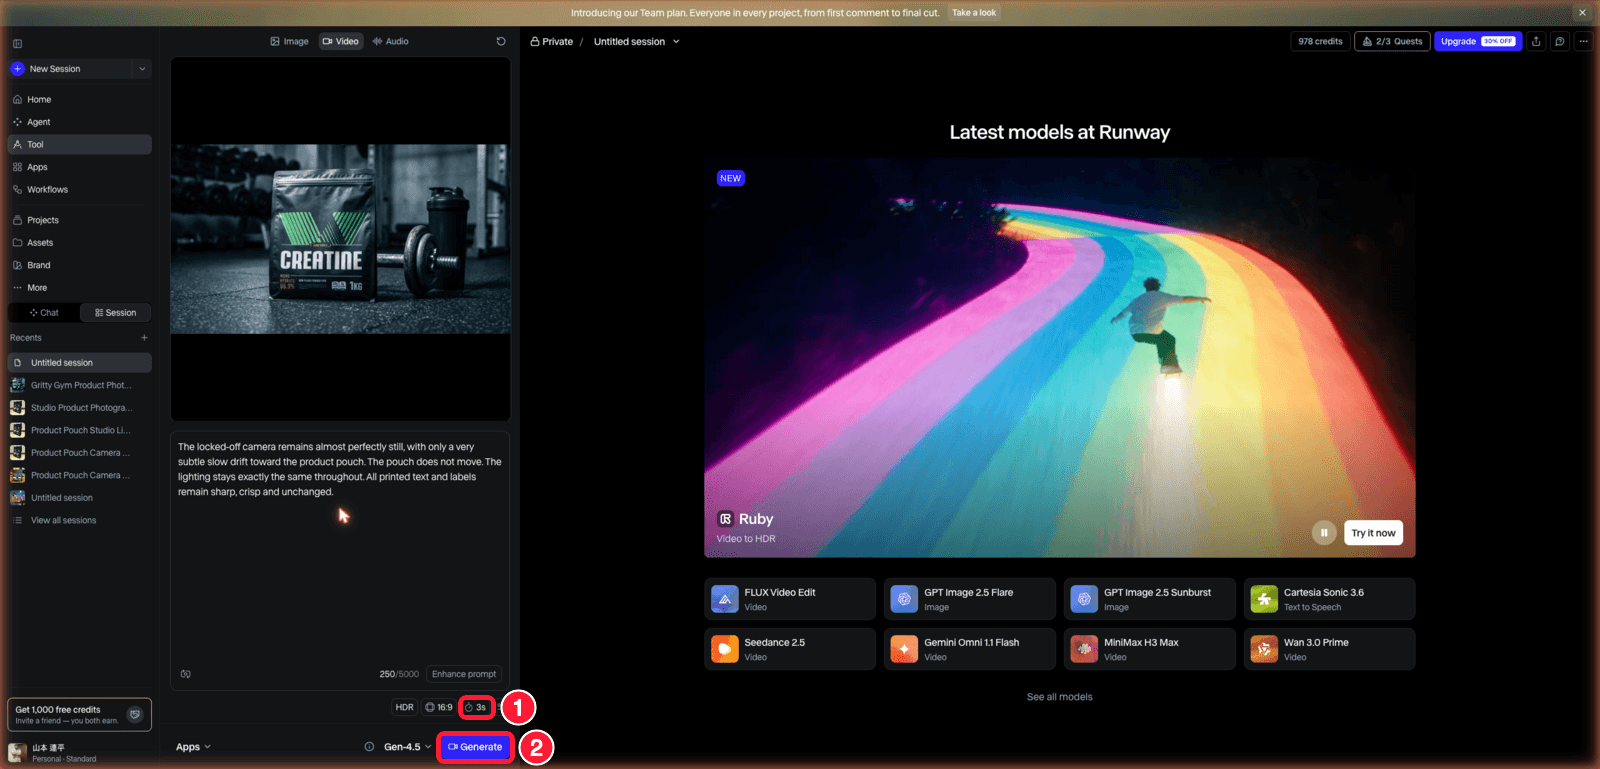Open Agent in the sidebar

coord(80,122)
